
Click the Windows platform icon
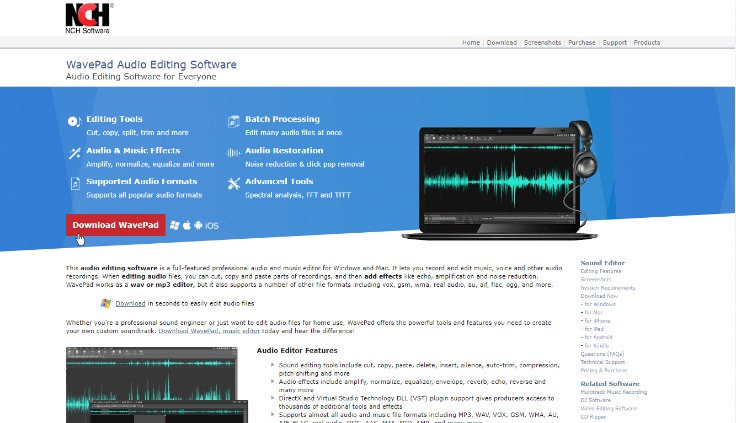(x=175, y=226)
